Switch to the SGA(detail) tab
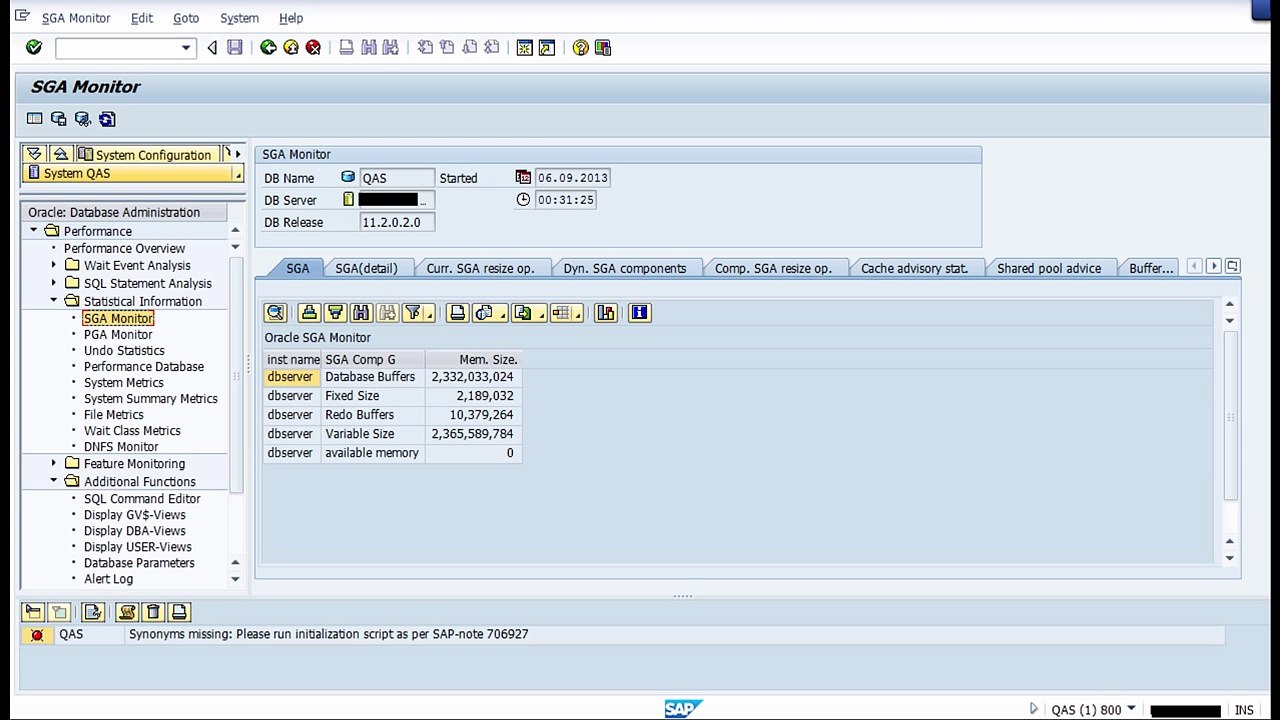 tap(366, 268)
